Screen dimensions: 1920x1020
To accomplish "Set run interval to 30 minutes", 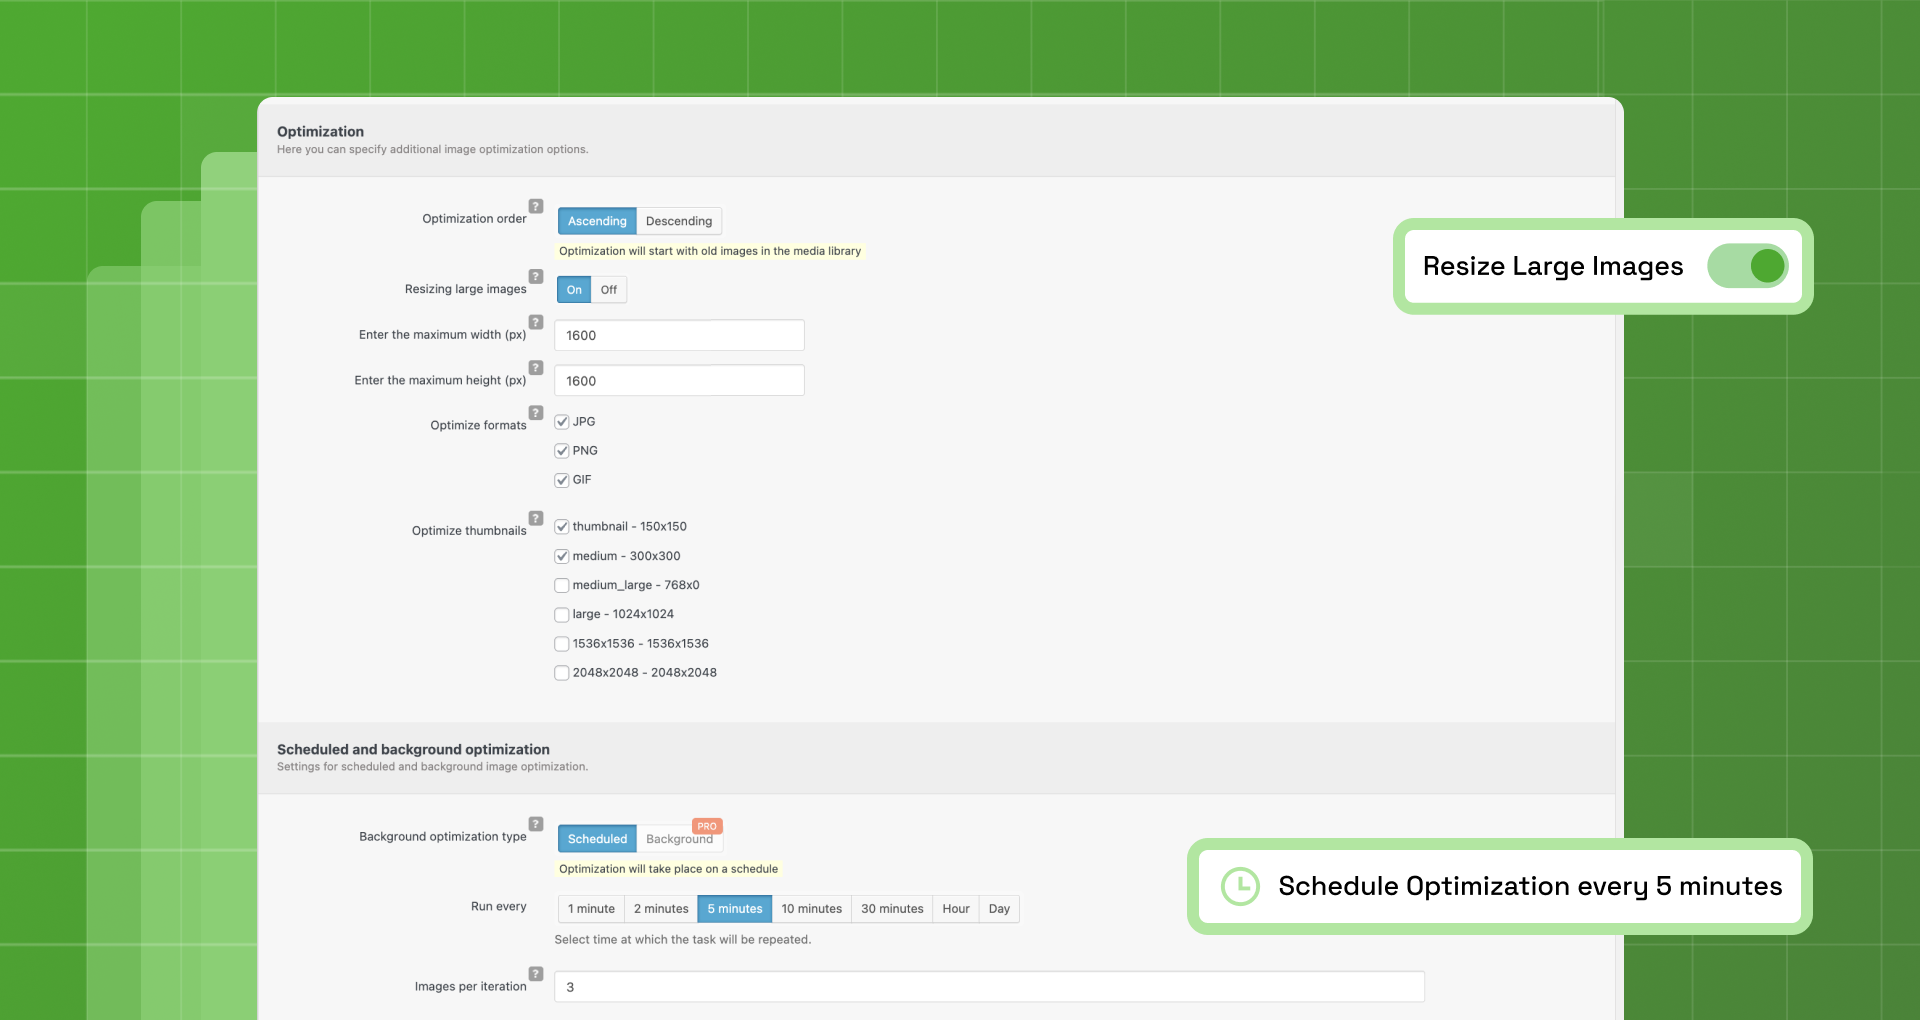I will 891,908.
